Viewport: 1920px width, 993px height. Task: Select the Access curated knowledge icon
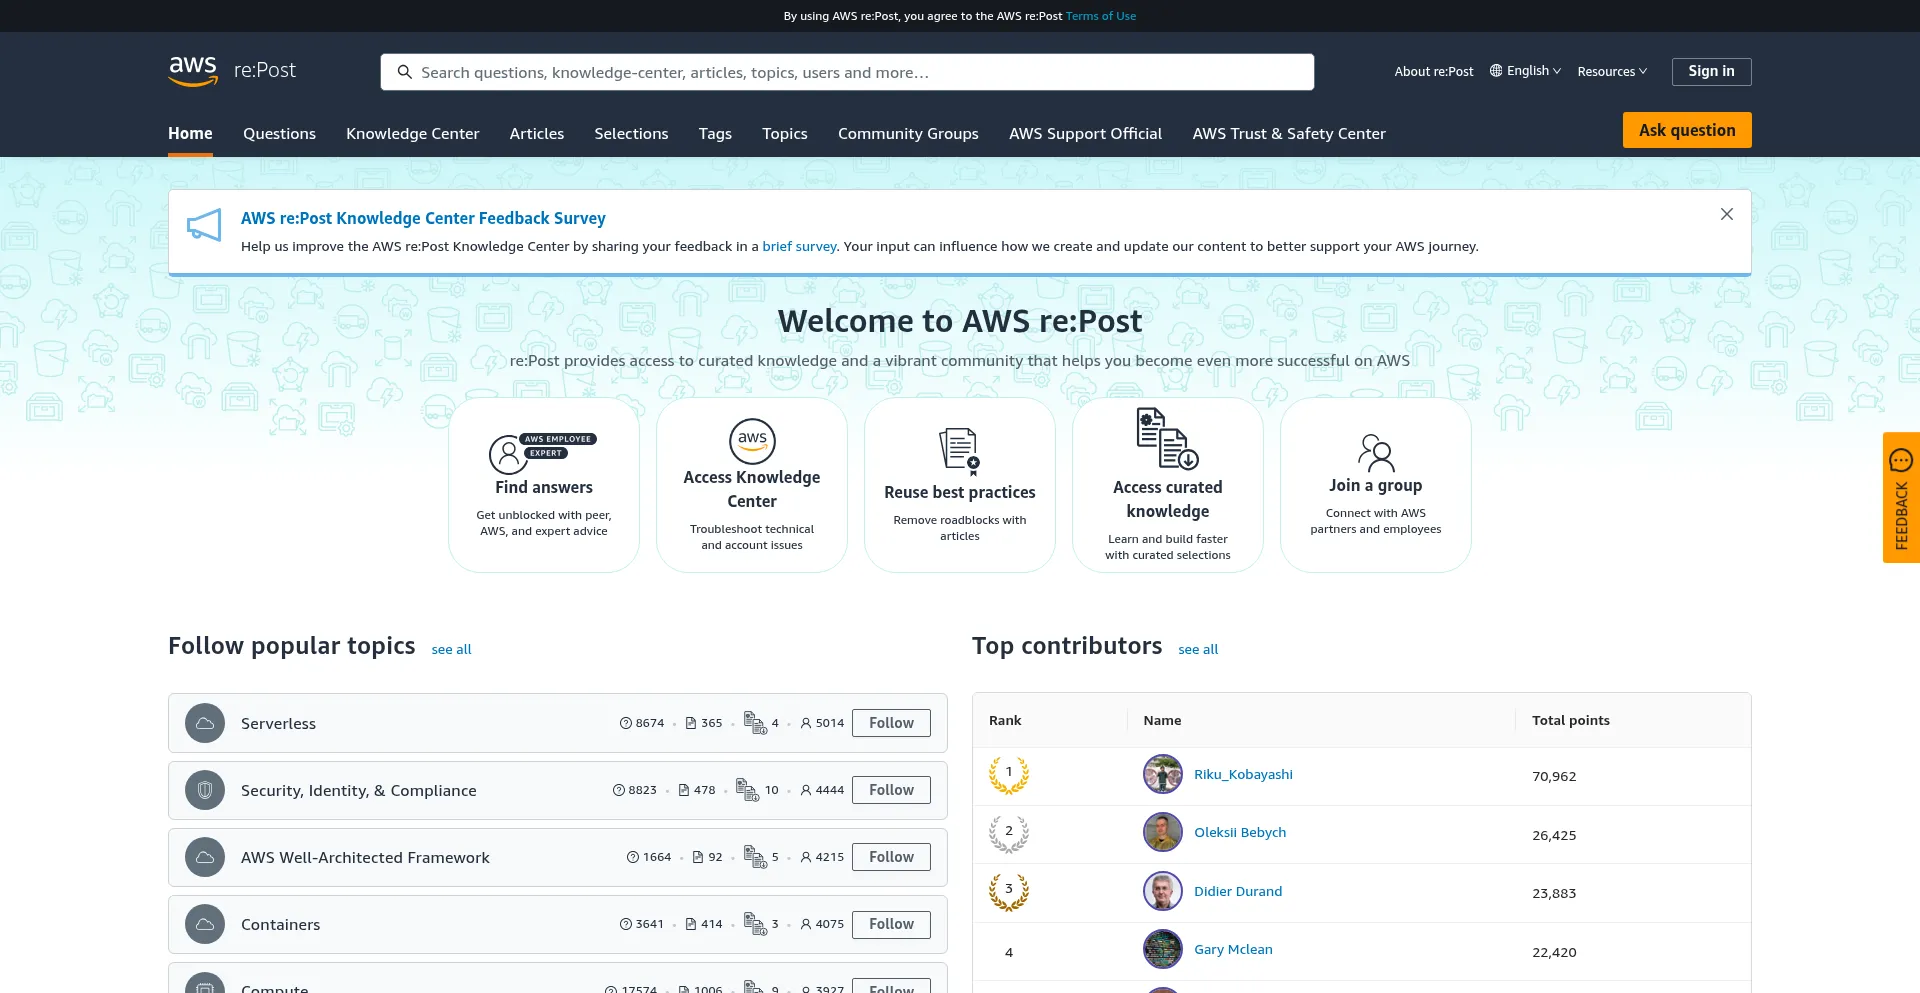[x=1167, y=439]
